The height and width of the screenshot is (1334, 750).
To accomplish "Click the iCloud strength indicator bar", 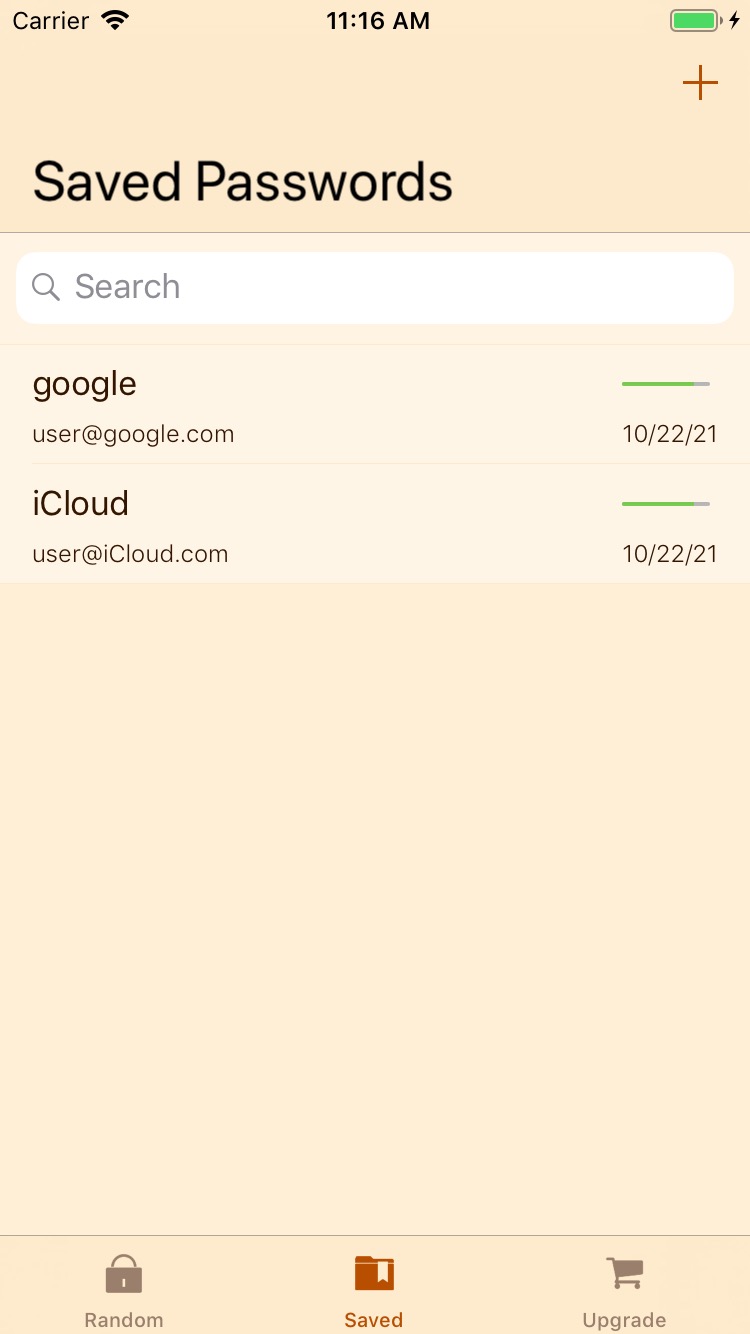I will coord(666,504).
